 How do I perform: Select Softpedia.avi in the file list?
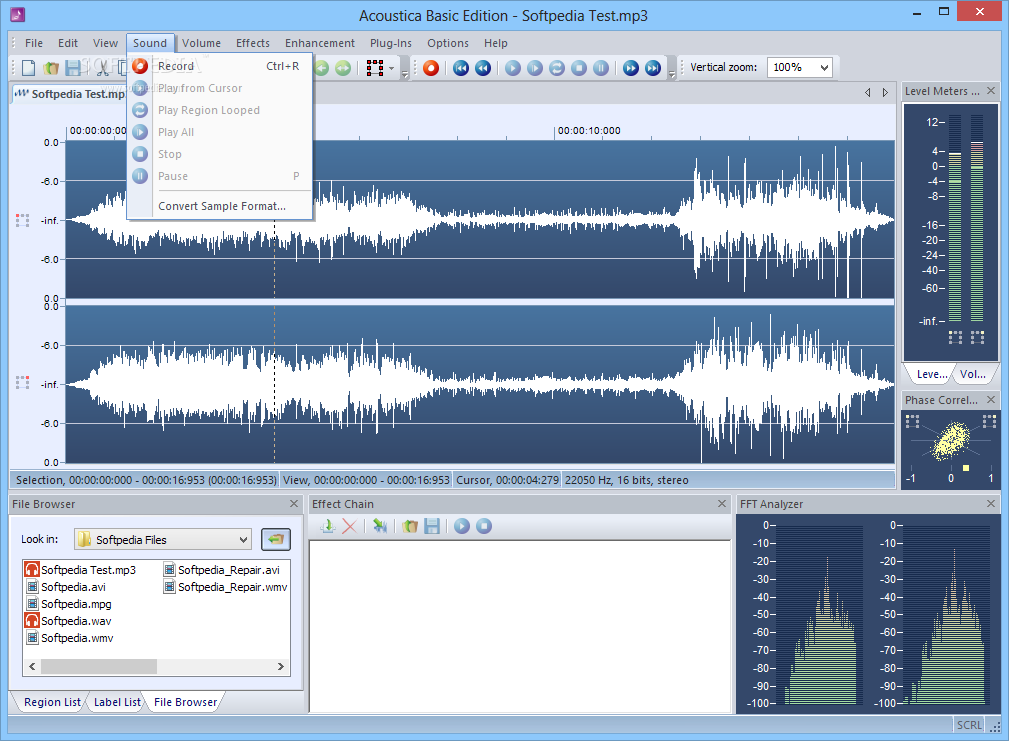coord(66,587)
